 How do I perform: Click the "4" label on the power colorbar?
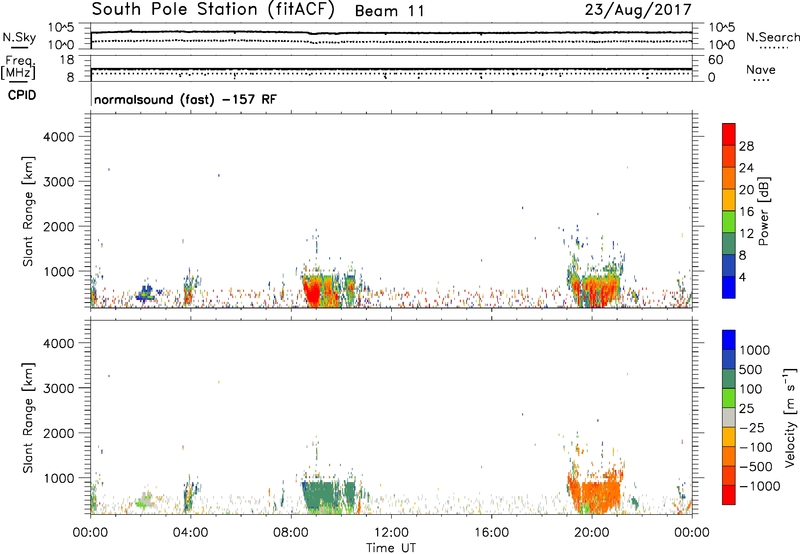point(743,278)
